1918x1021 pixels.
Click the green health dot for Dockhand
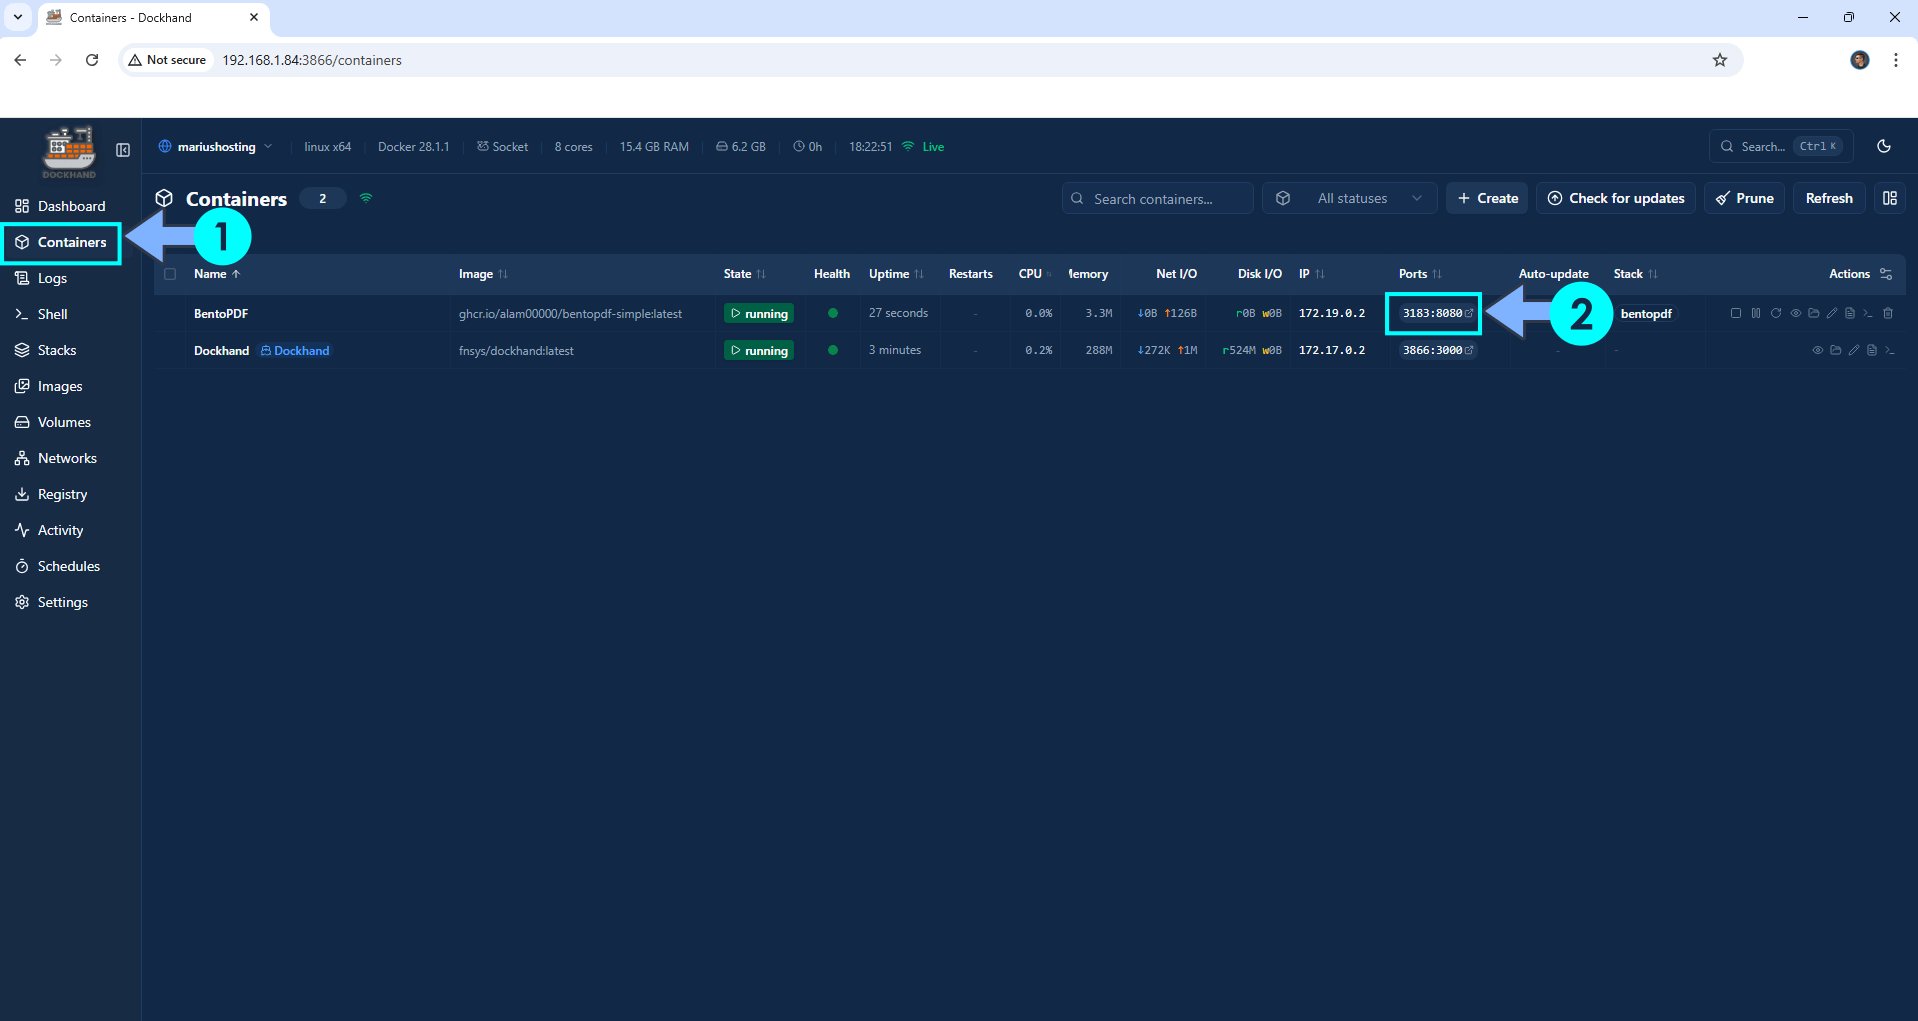[832, 350]
